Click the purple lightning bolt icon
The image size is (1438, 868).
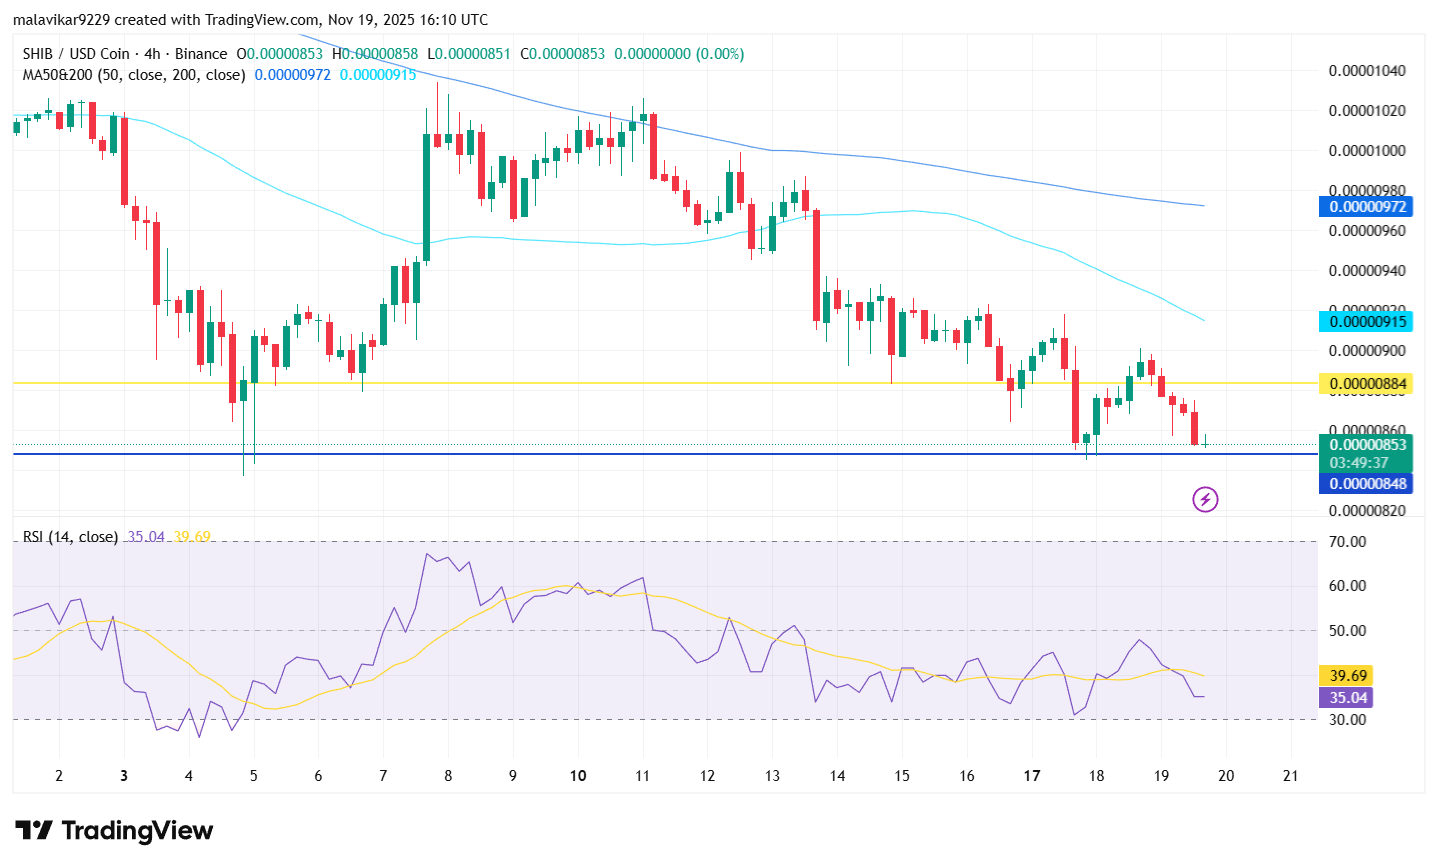[1205, 499]
